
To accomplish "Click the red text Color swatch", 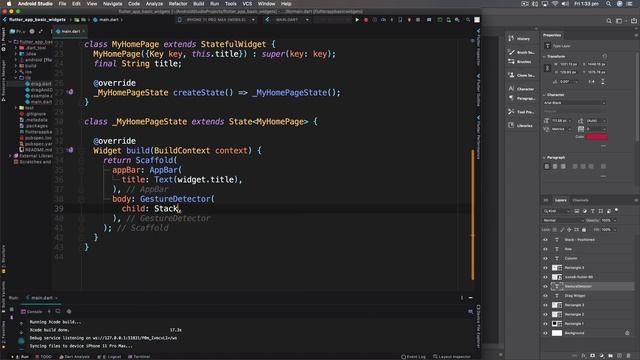I will (597, 137).
